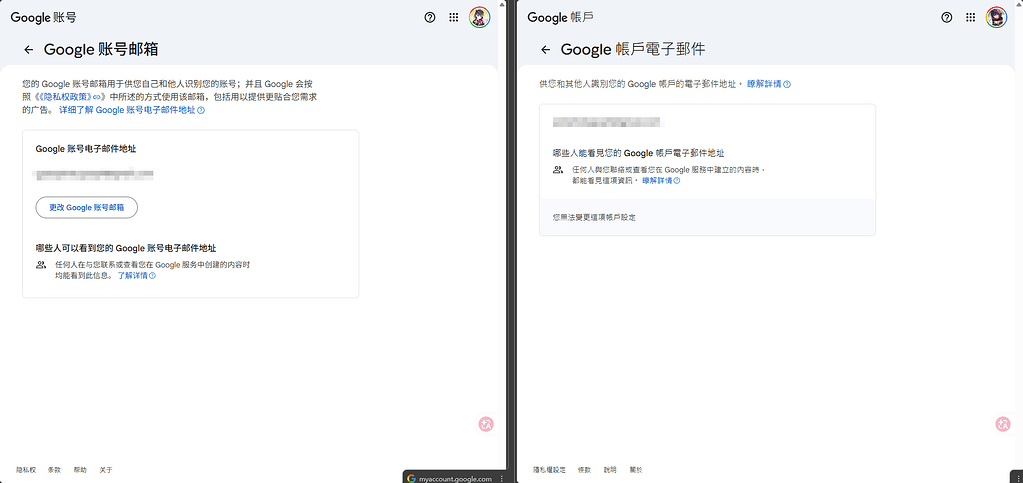Open the help icon in the right window

[x=947, y=18]
